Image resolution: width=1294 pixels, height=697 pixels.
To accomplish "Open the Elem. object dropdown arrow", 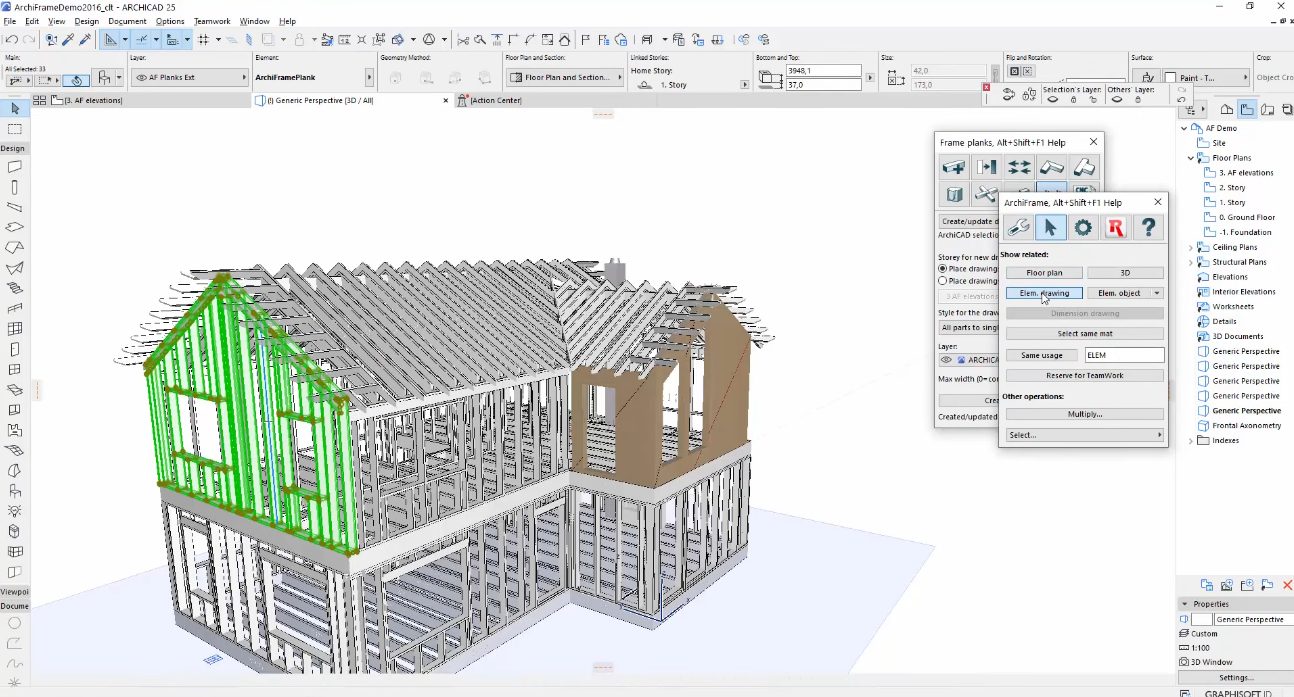I will (x=1157, y=293).
